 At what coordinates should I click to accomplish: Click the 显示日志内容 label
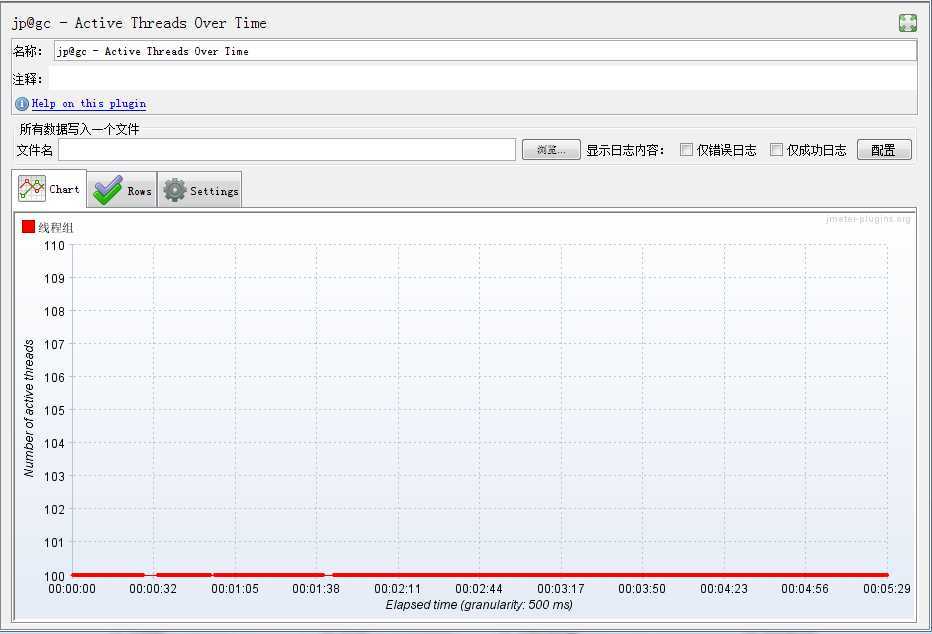pyautogui.click(x=625, y=150)
